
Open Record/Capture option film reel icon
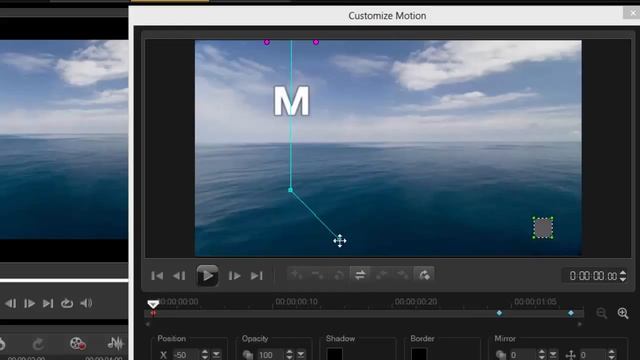click(x=78, y=344)
